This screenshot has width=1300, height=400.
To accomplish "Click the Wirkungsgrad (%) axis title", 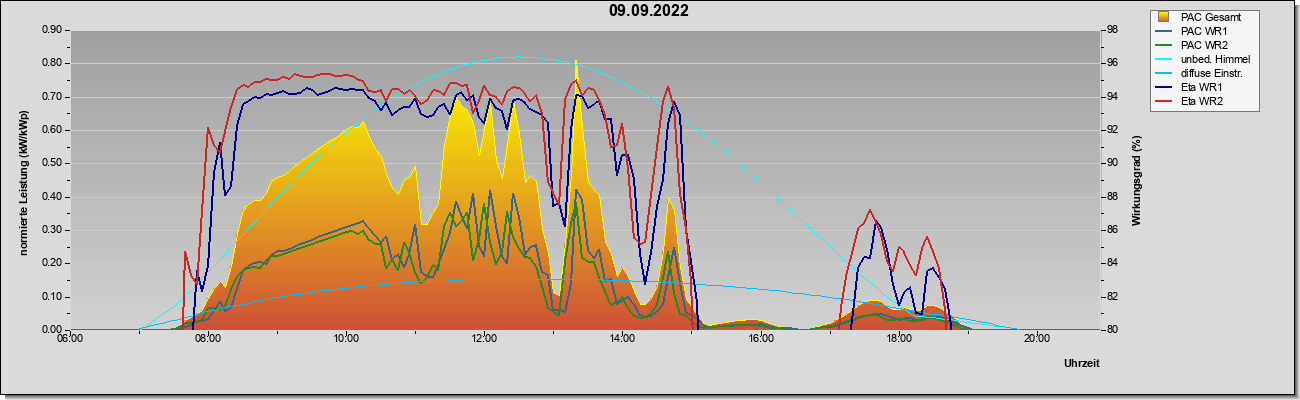I will 1137,180.
